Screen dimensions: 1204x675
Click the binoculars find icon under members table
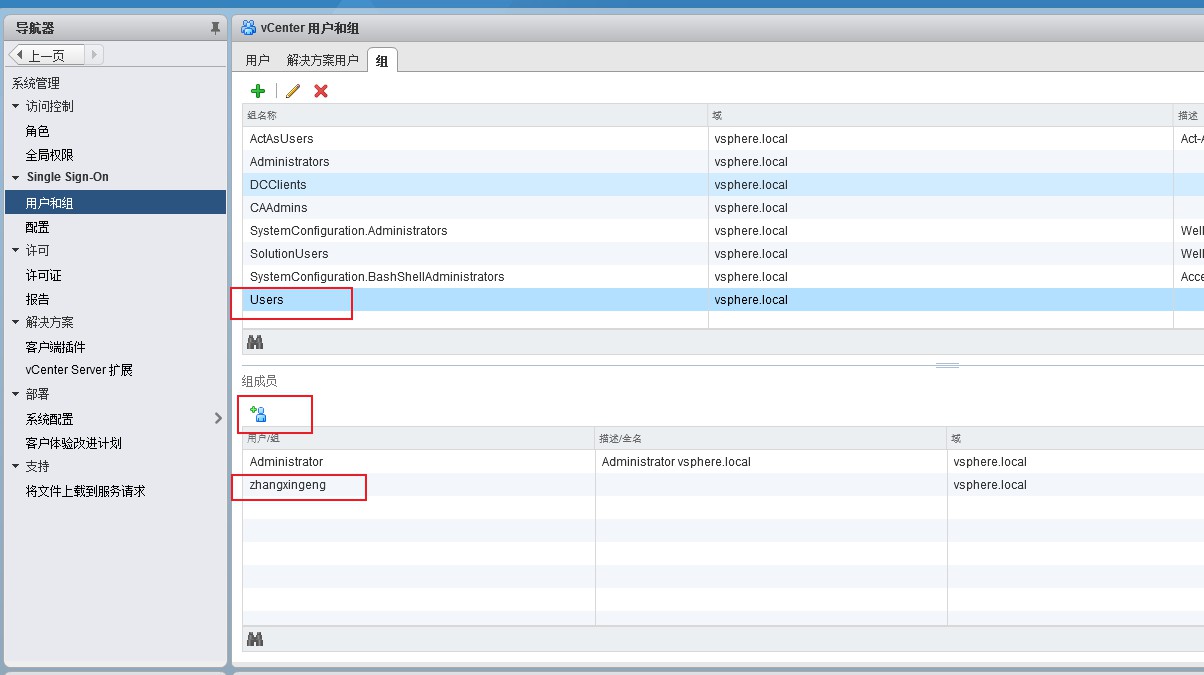tap(255, 639)
